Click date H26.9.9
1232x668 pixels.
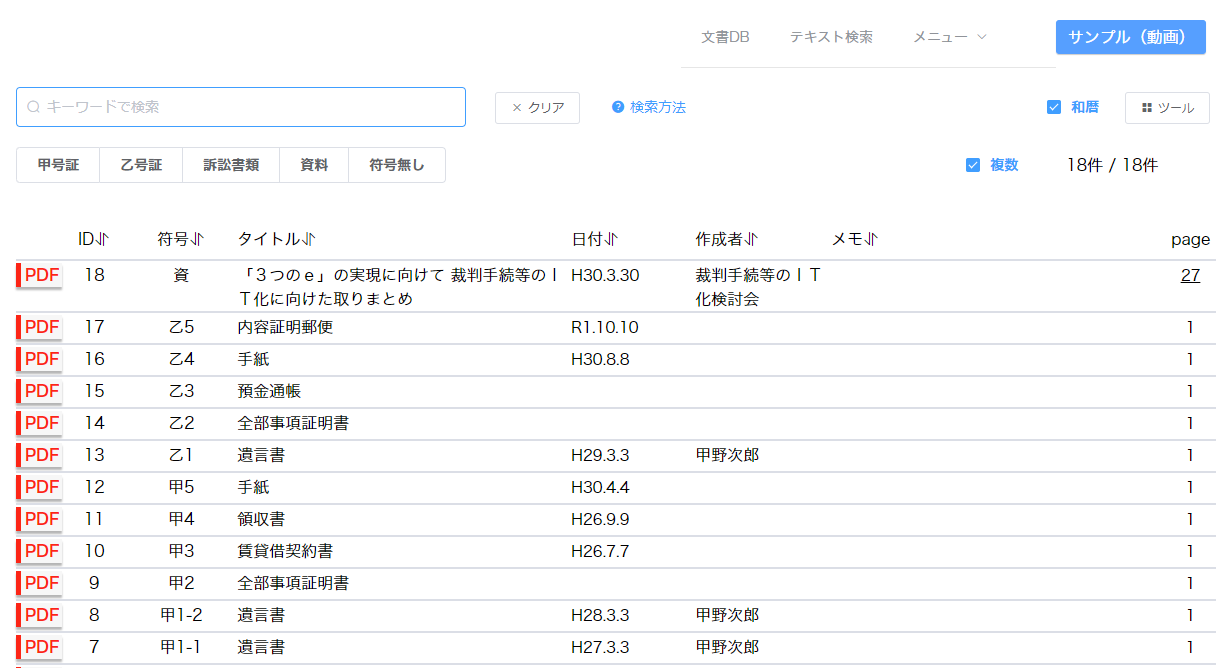point(600,519)
